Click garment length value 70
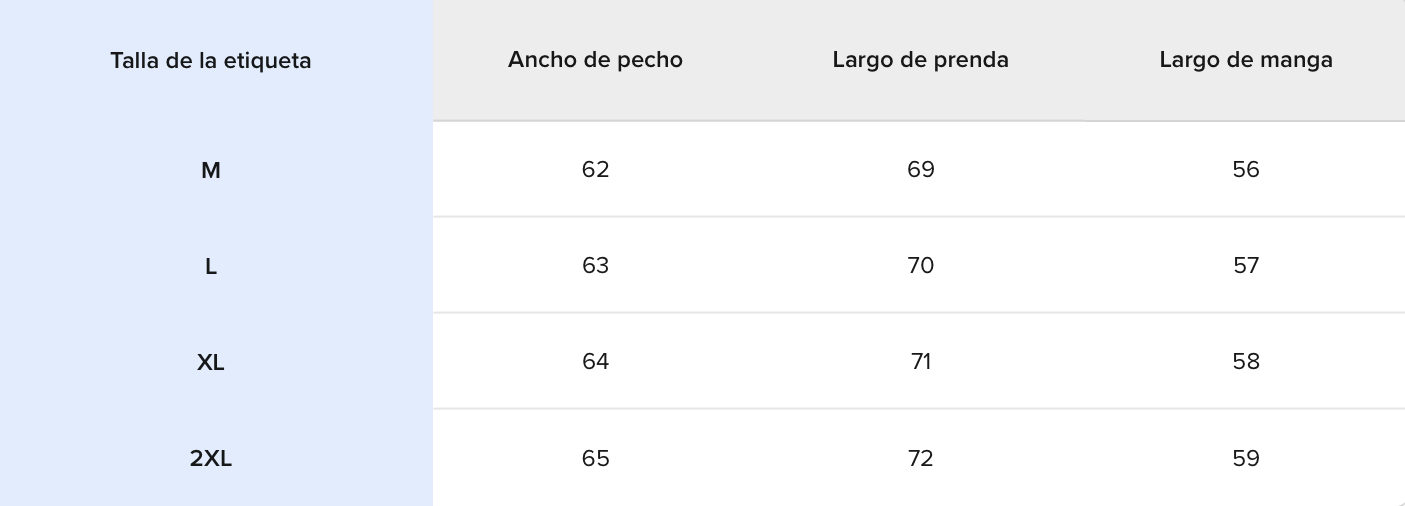 (x=920, y=266)
